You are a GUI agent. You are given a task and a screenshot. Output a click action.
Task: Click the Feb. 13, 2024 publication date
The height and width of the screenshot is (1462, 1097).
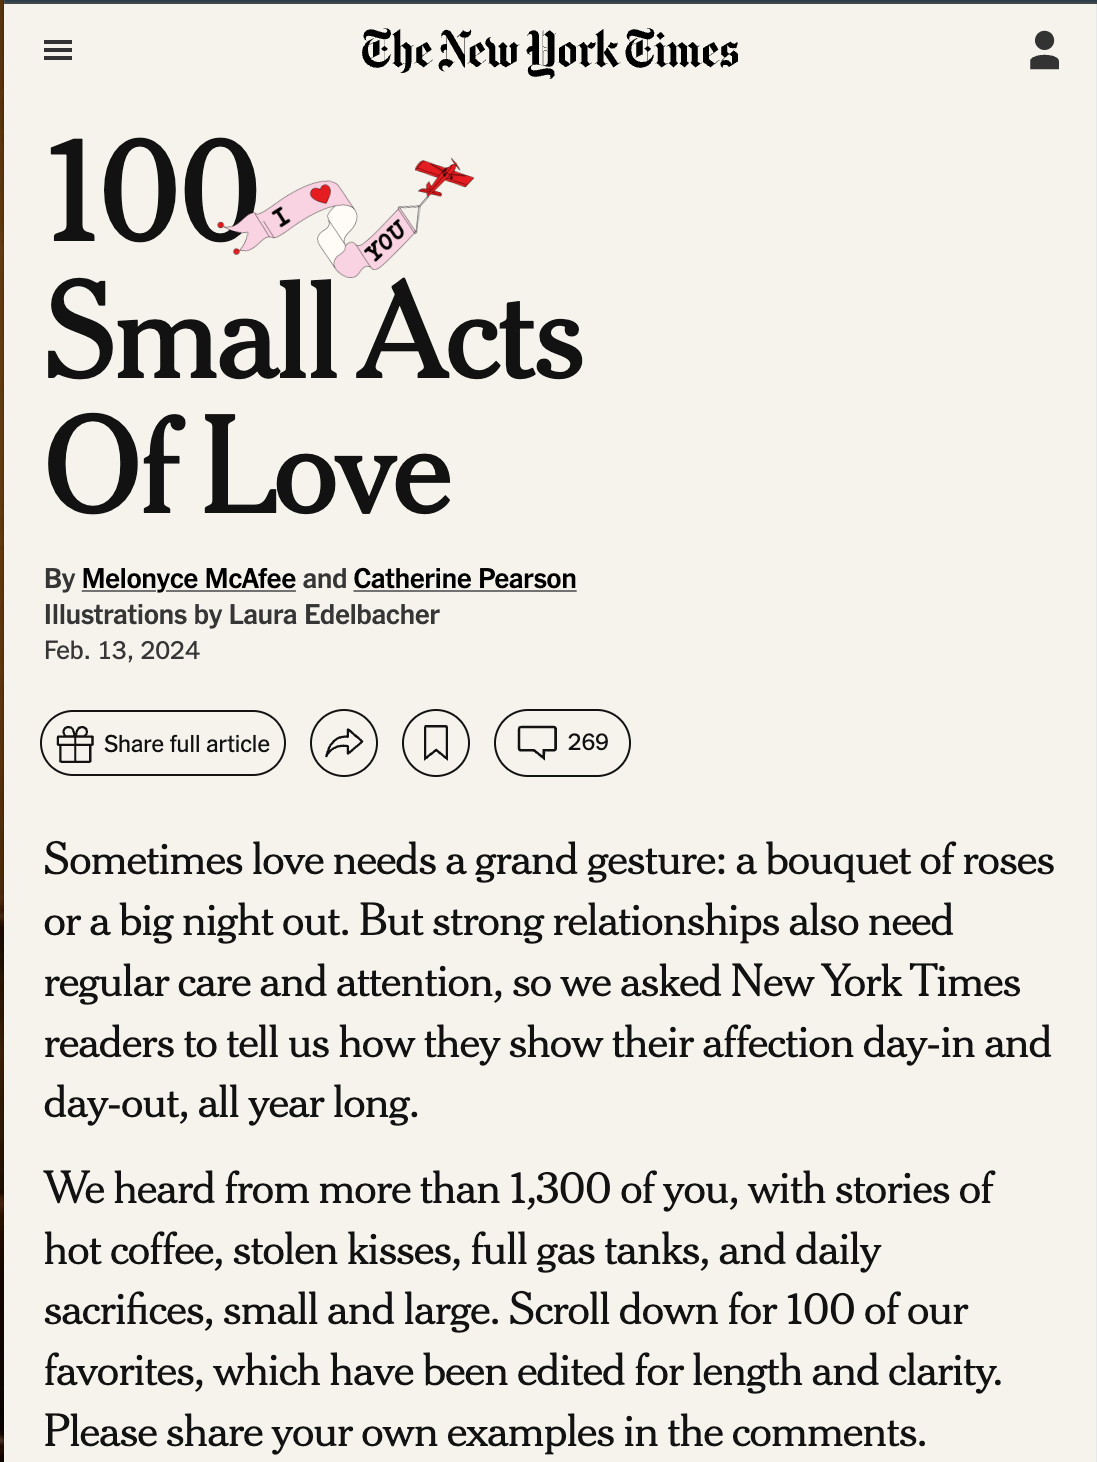(122, 651)
